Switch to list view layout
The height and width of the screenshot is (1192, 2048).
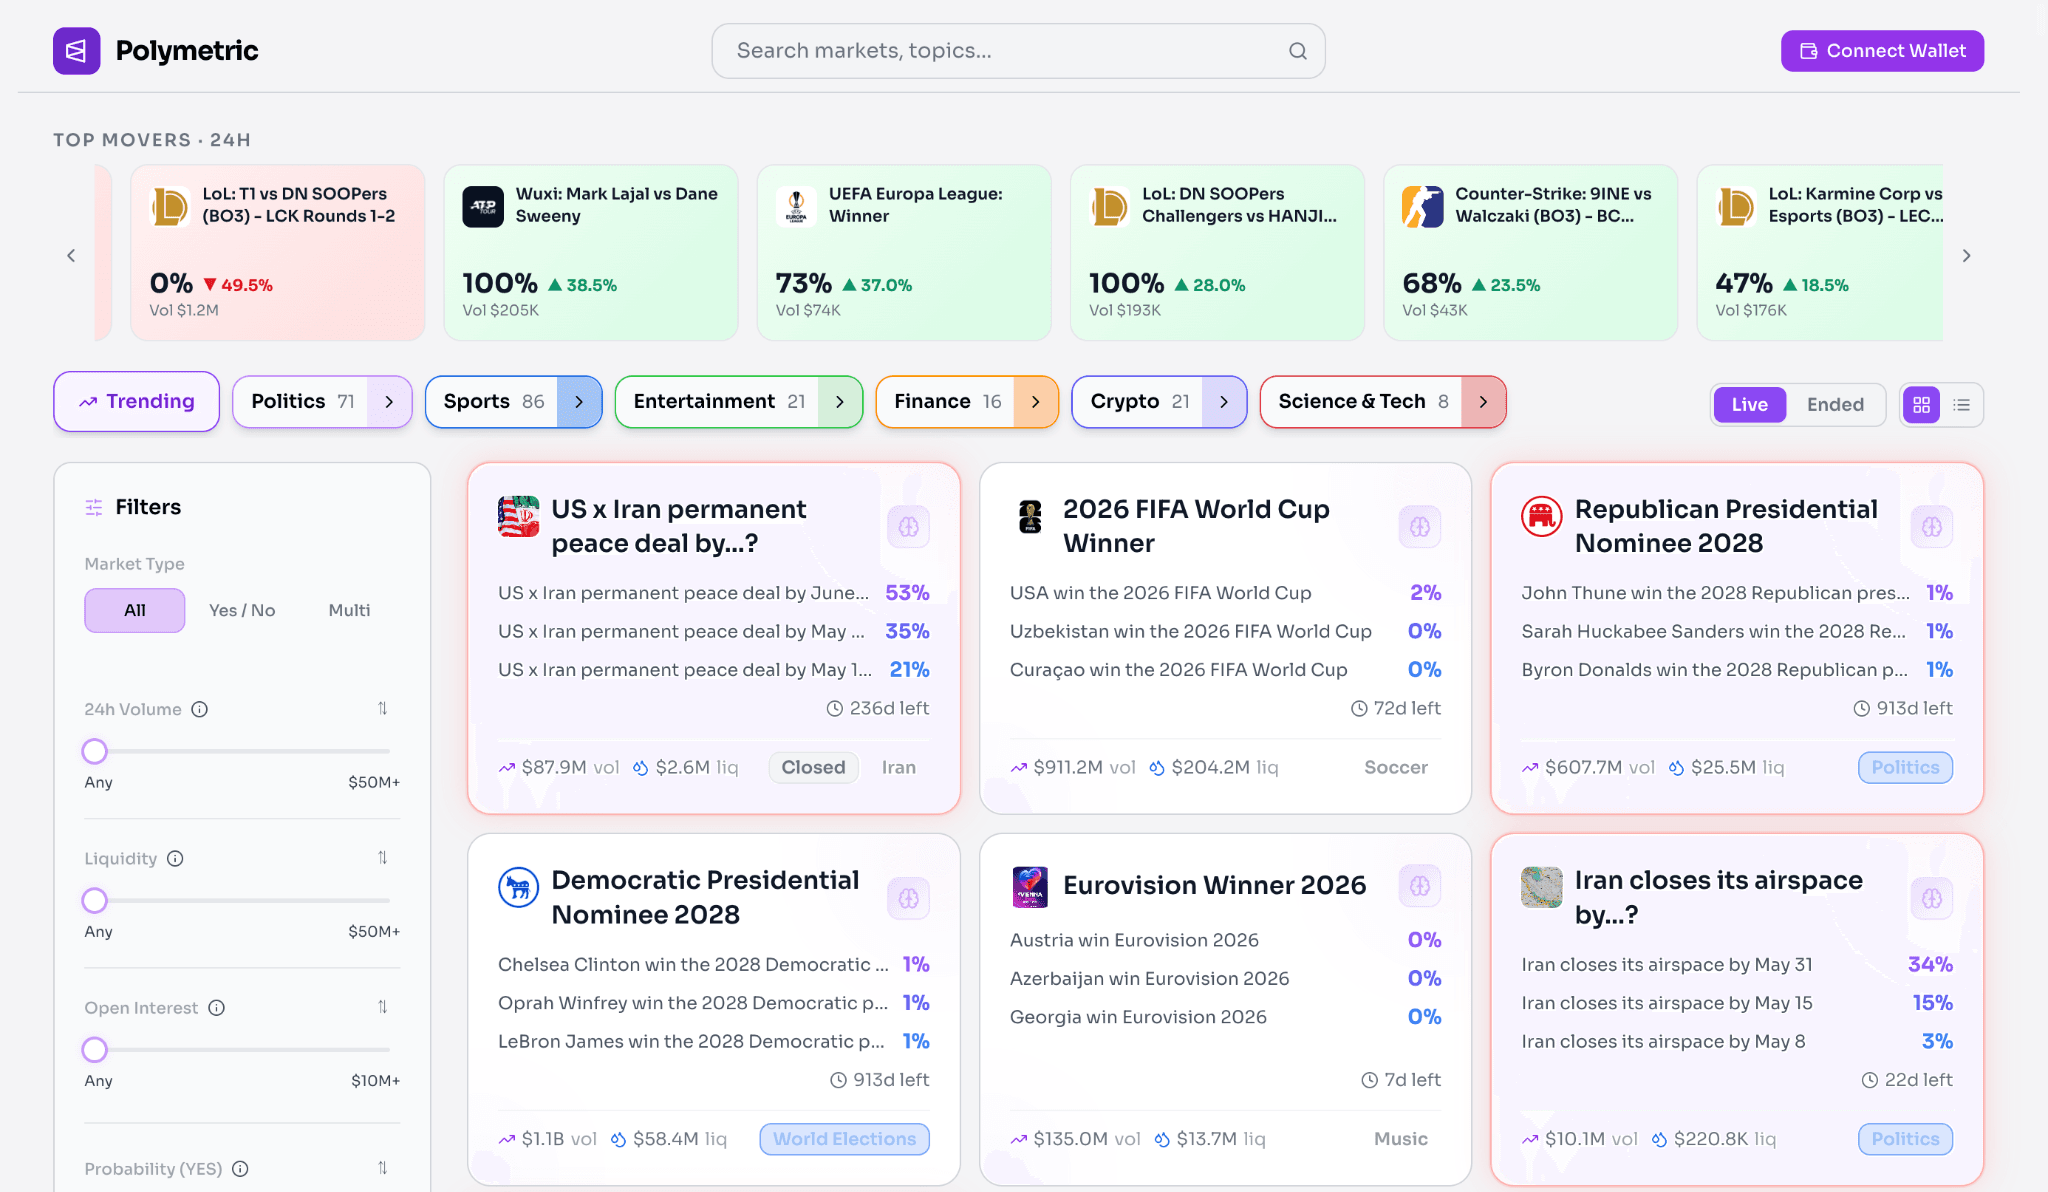[1961, 405]
